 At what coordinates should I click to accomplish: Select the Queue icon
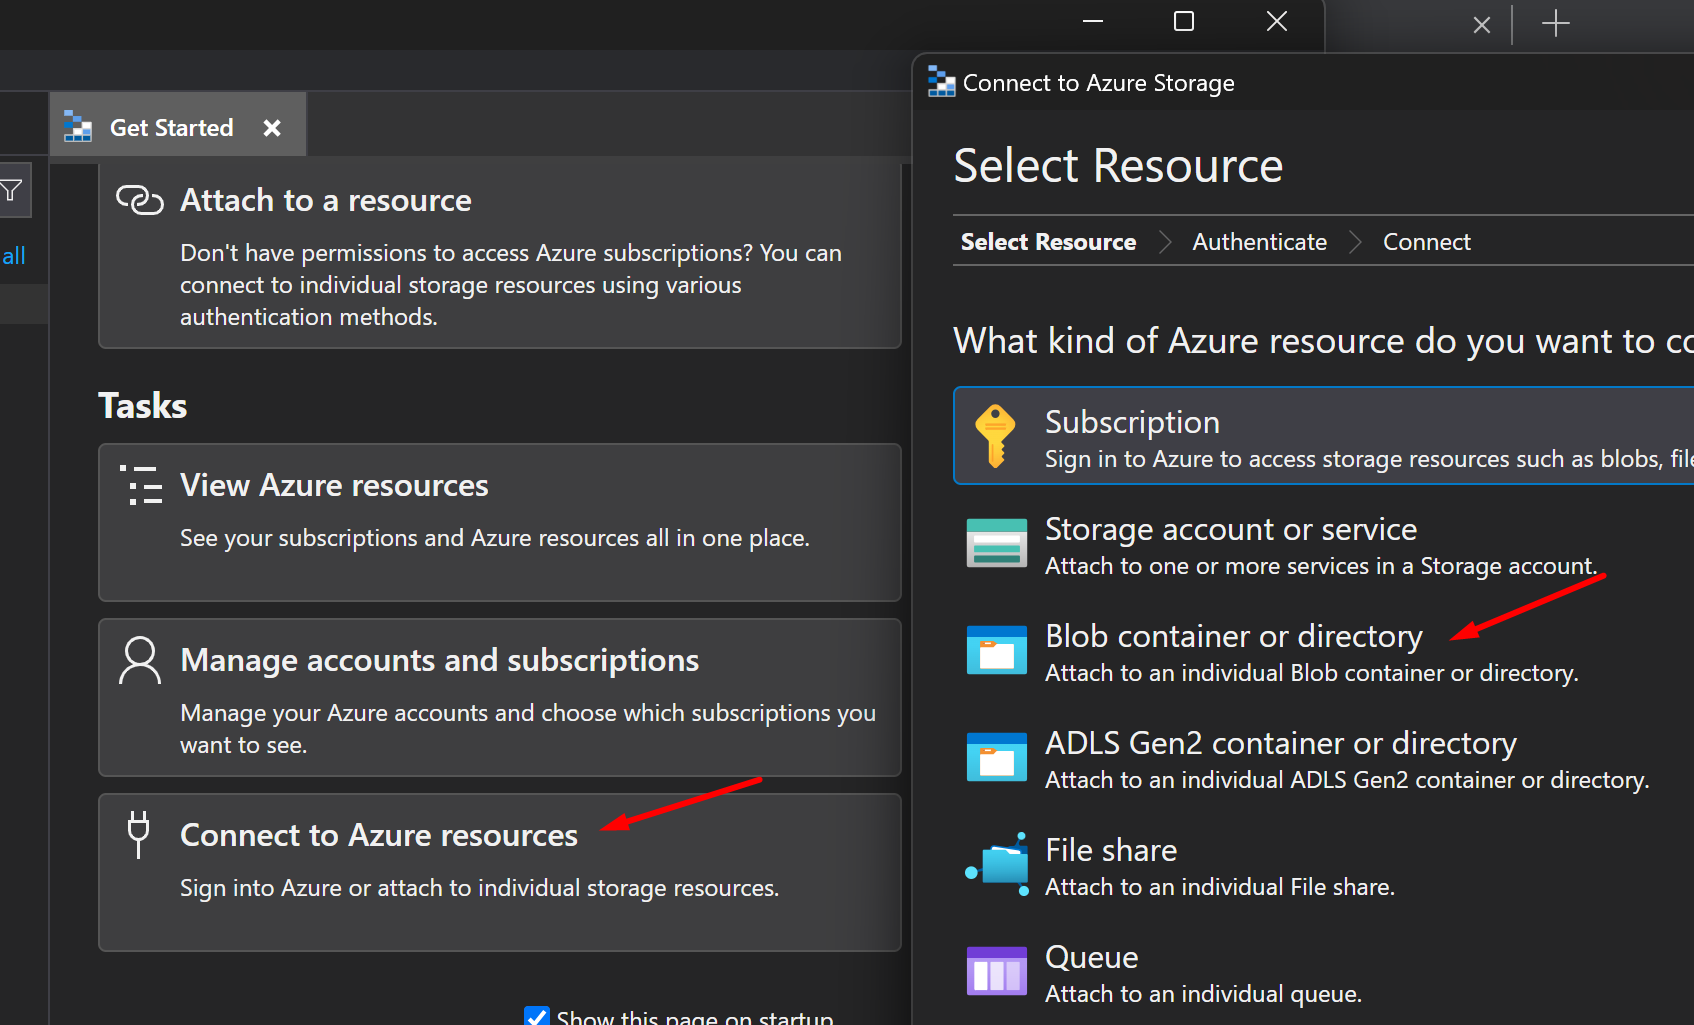click(996, 971)
